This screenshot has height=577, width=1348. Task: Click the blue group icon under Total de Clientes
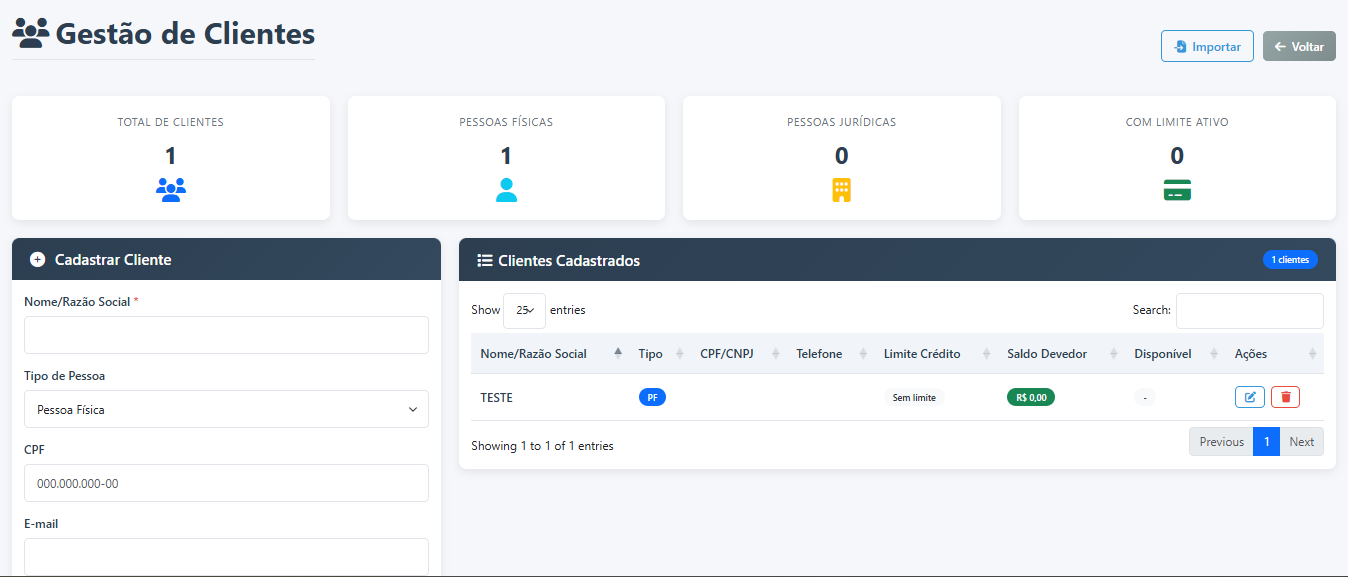coord(171,190)
